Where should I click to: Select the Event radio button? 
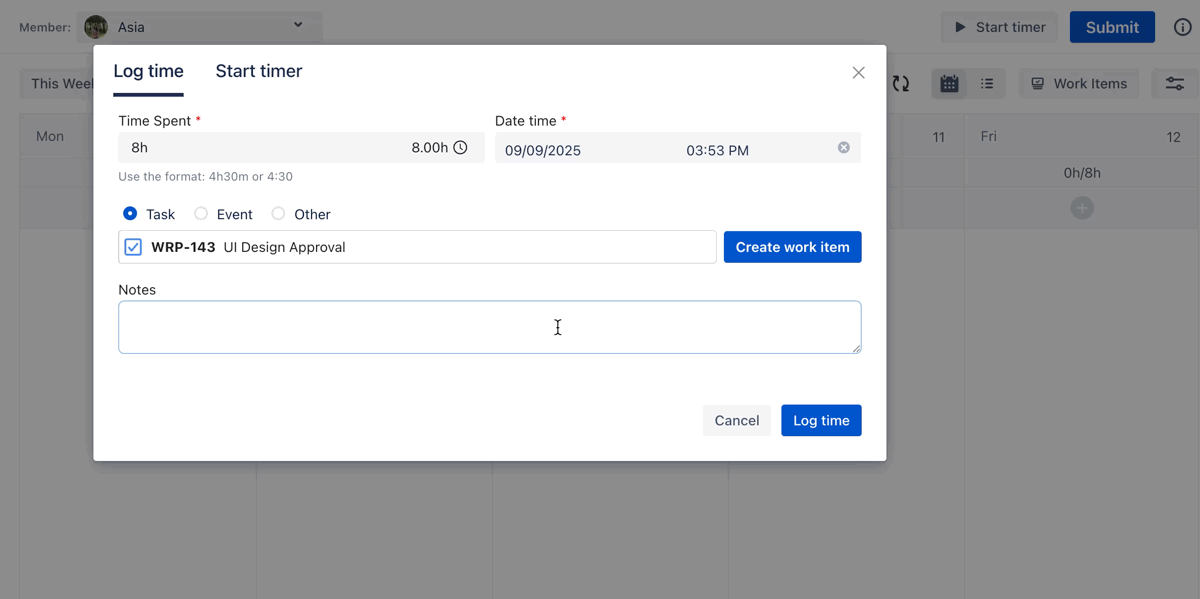[201, 214]
